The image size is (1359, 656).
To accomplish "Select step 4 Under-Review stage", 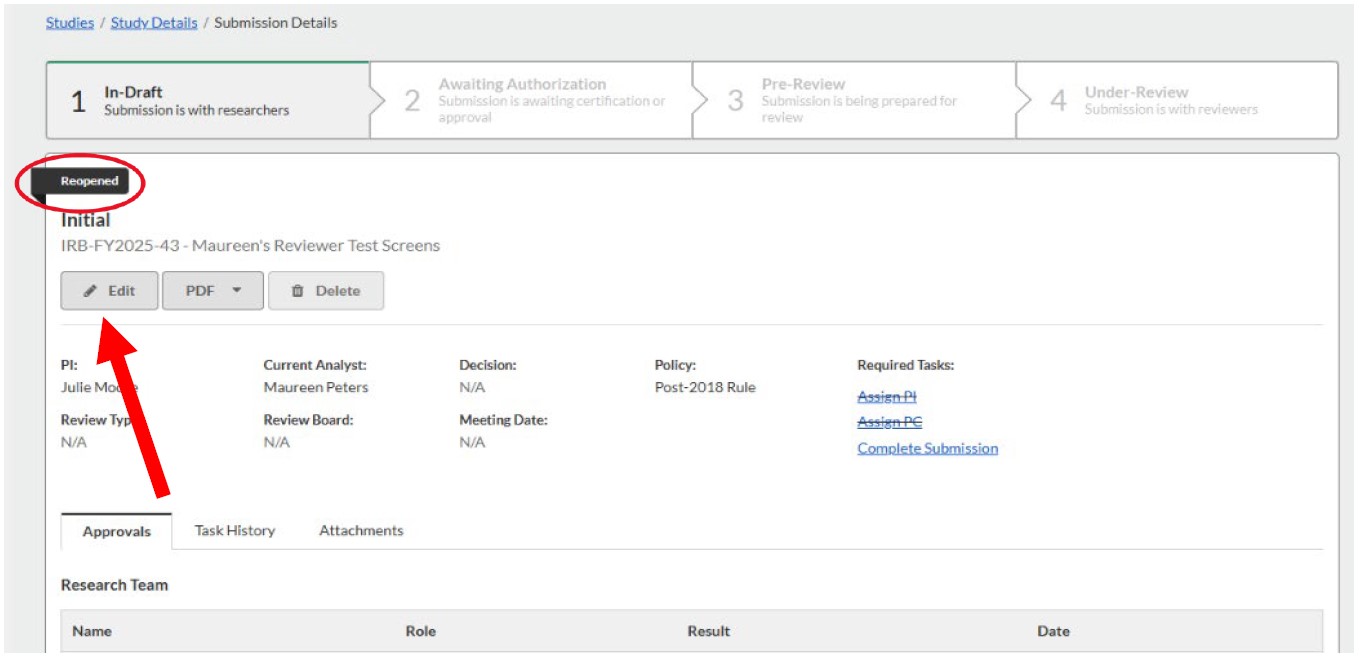I will click(x=1177, y=101).
